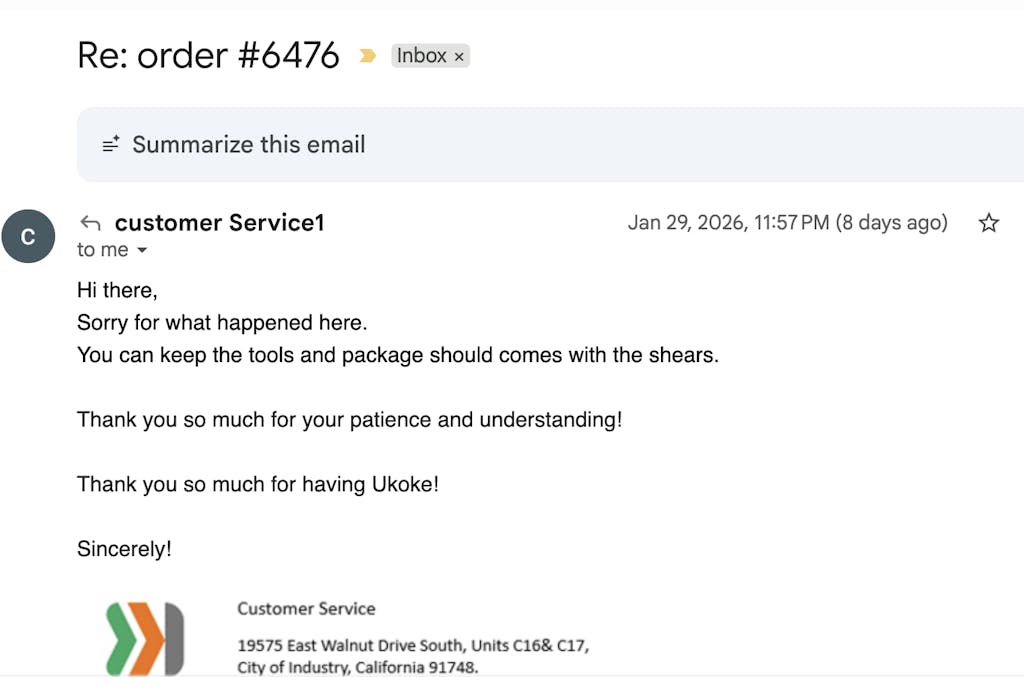This screenshot has height=697, width=1024.
Task: Click the Summarize this email button
Action: pyautogui.click(x=248, y=145)
